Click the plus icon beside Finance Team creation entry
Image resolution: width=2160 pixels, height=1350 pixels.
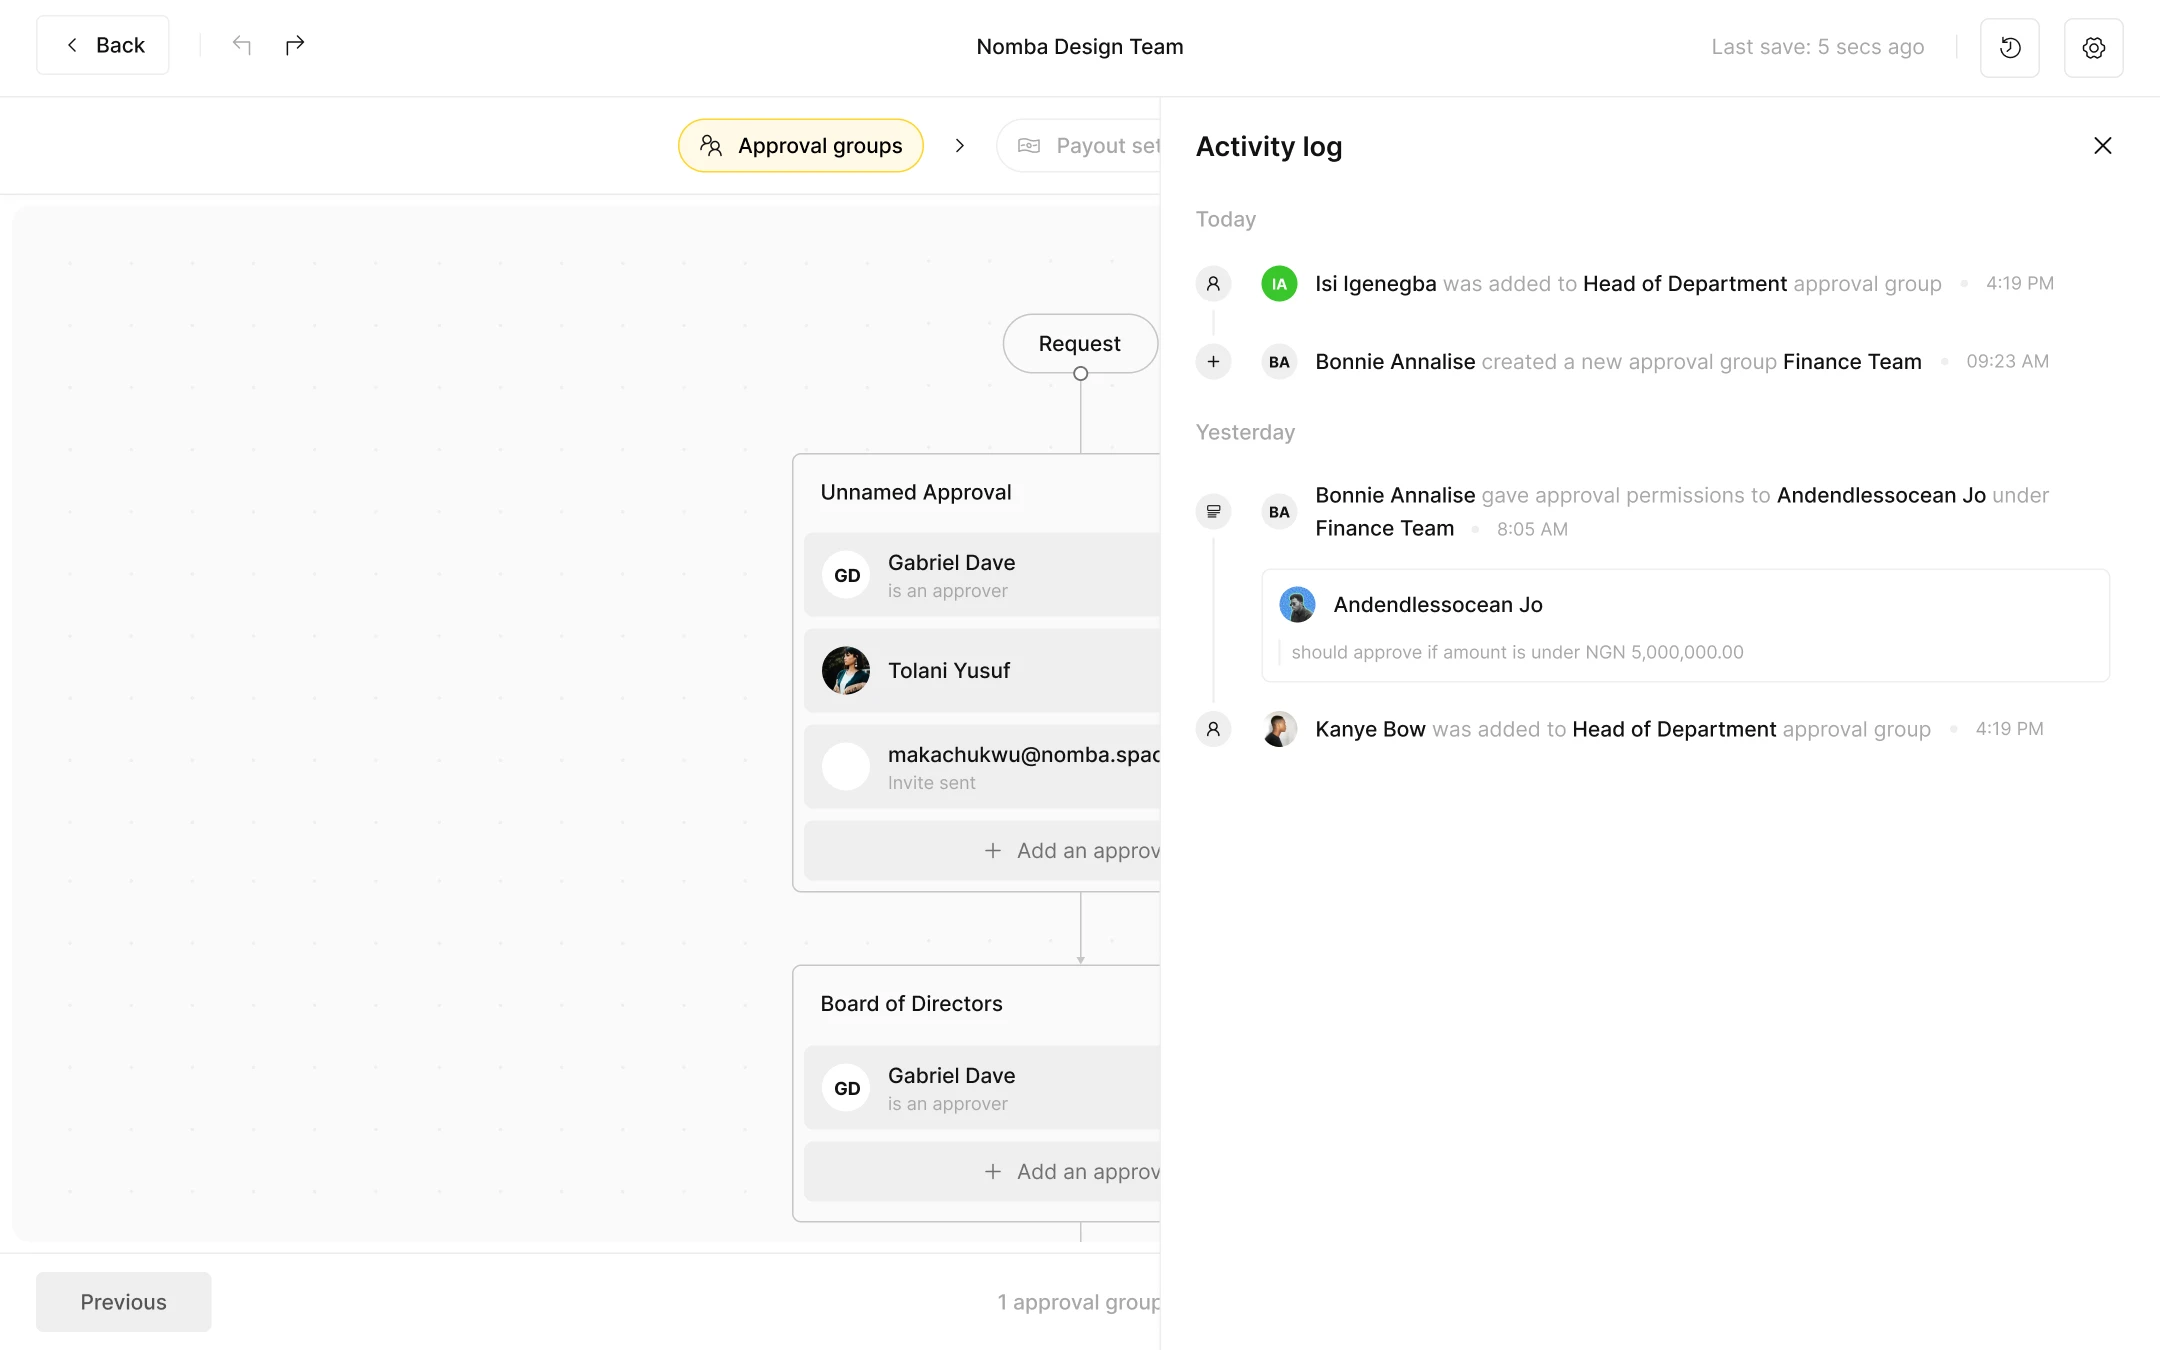1213,361
